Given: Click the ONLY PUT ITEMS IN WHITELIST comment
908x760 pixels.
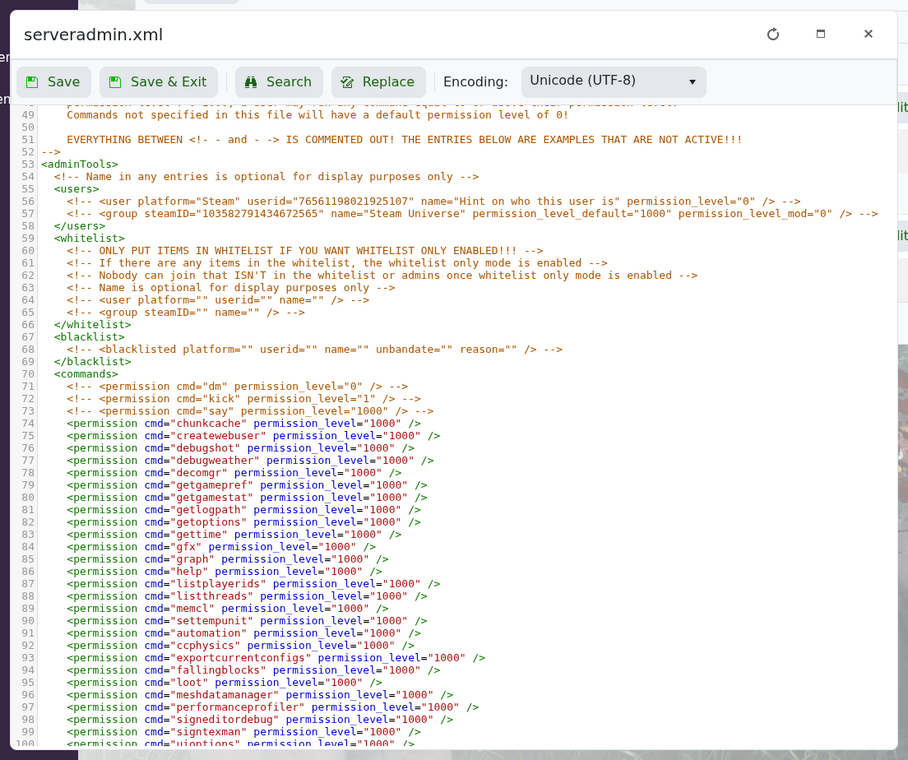Looking at the screenshot, I should click(x=305, y=250).
